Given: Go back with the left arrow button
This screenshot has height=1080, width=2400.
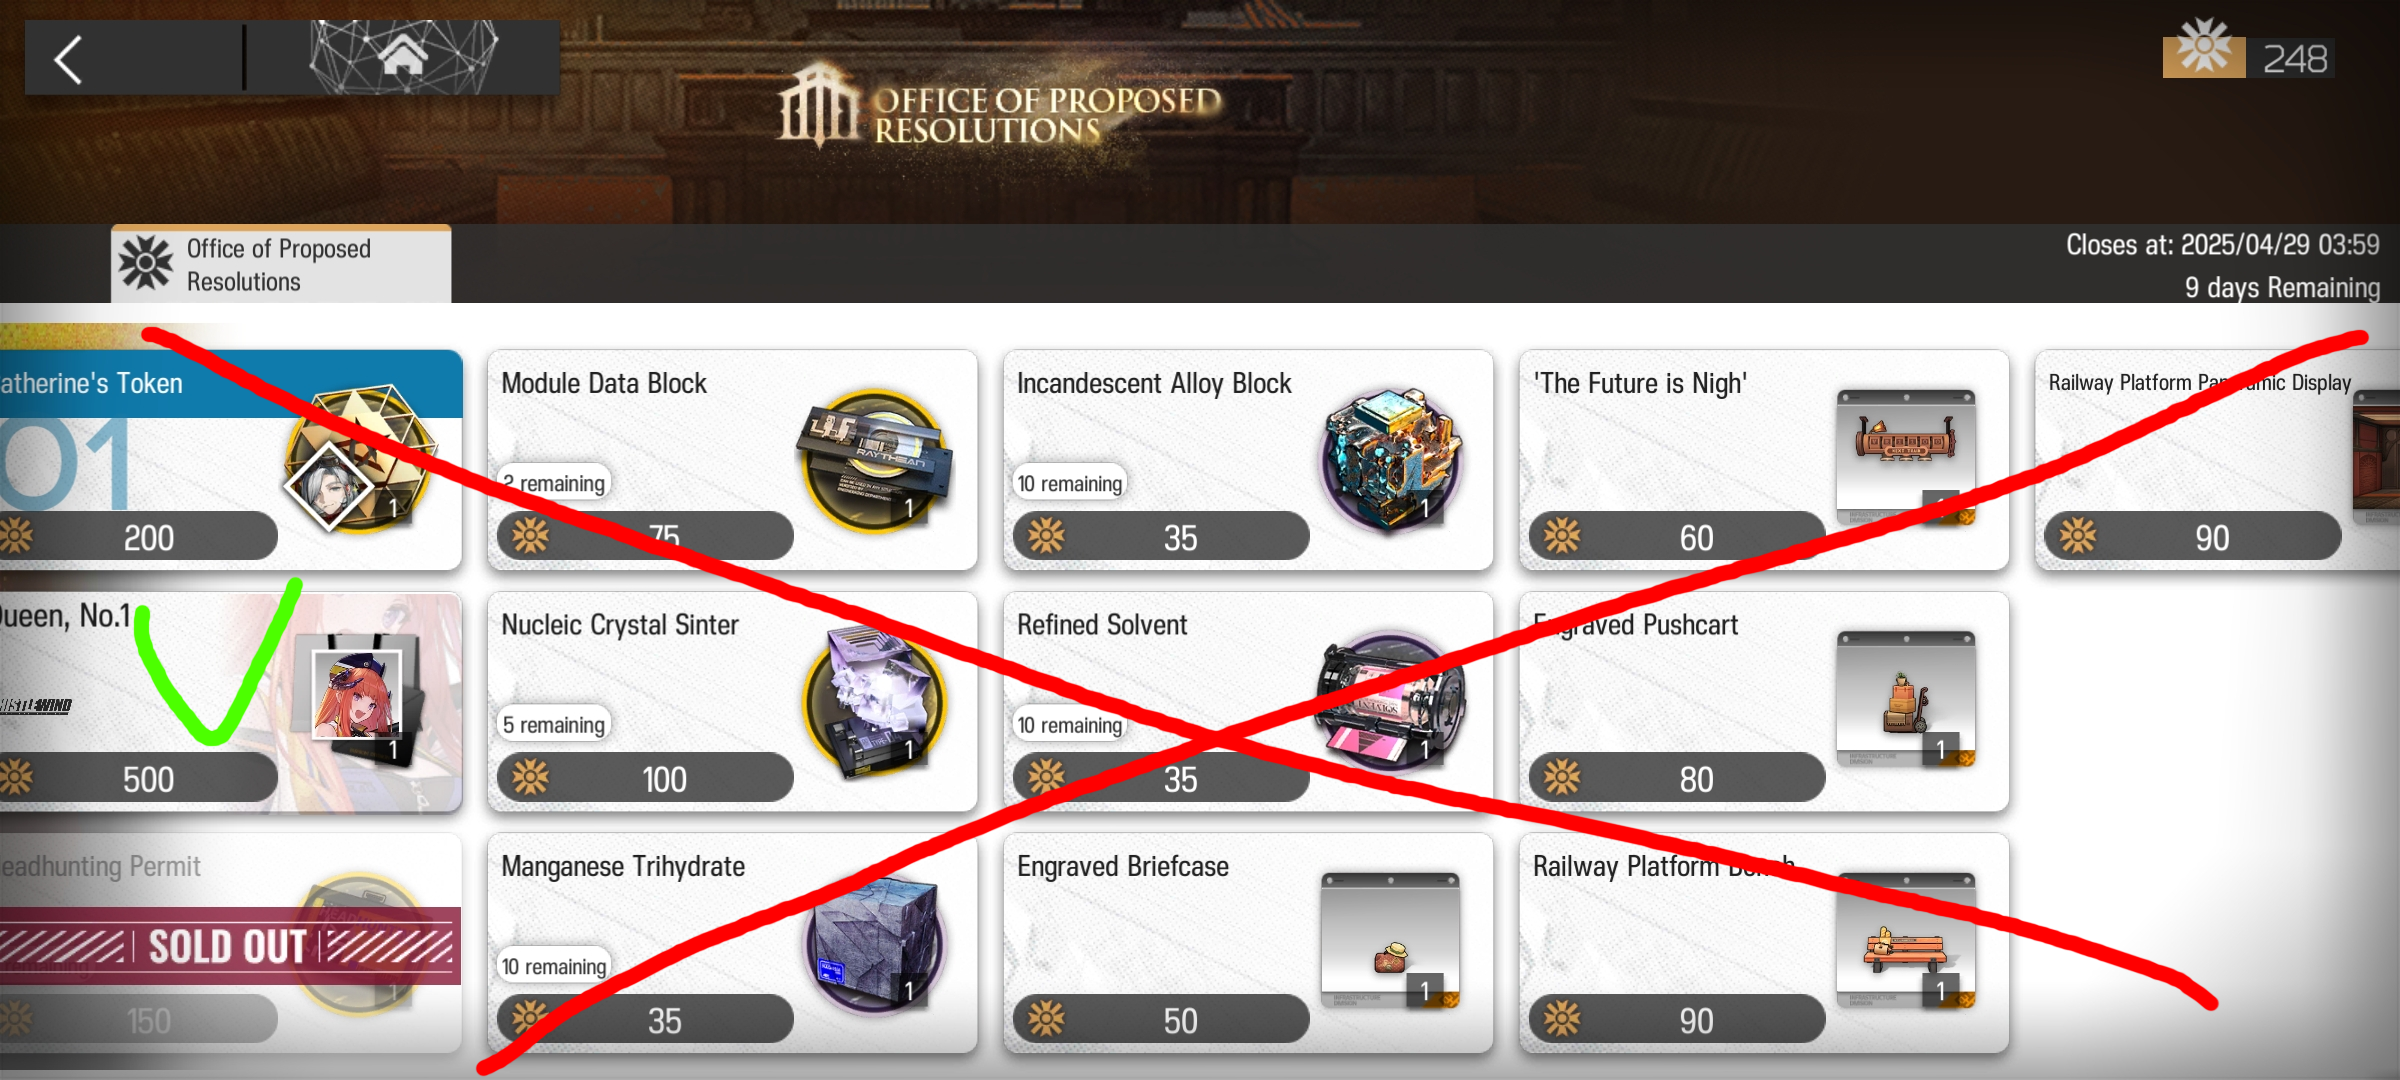Looking at the screenshot, I should pos(68,59).
